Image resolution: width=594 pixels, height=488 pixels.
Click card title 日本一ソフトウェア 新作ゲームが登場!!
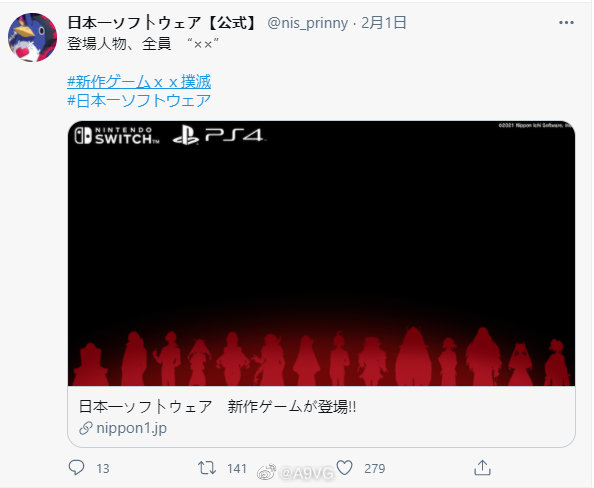pos(217,407)
